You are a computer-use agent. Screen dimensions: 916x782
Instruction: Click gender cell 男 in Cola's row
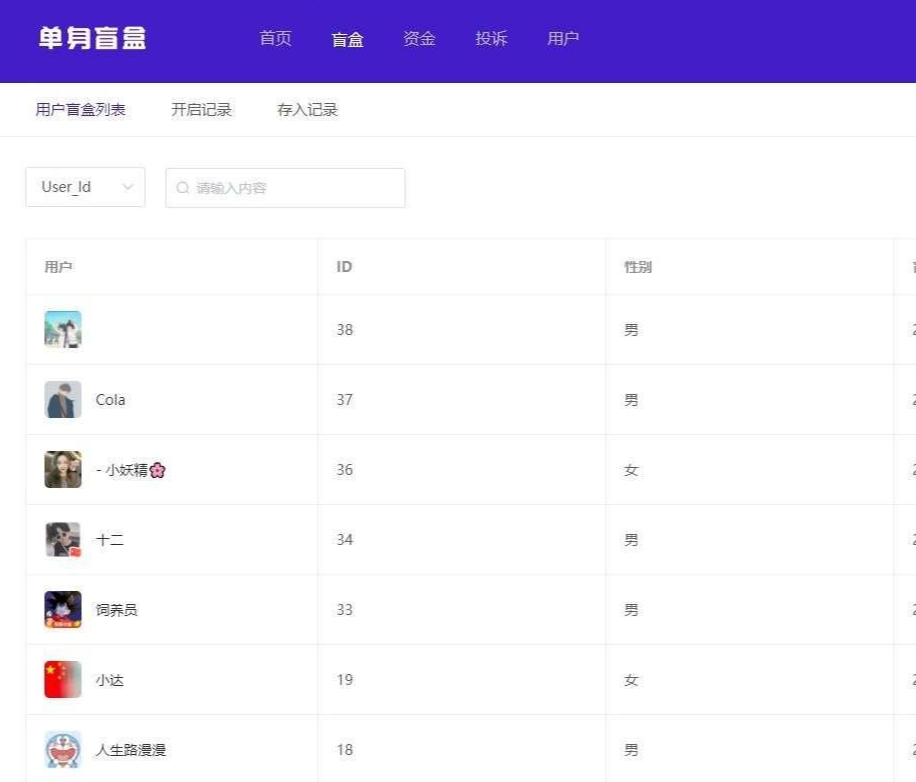[631, 400]
